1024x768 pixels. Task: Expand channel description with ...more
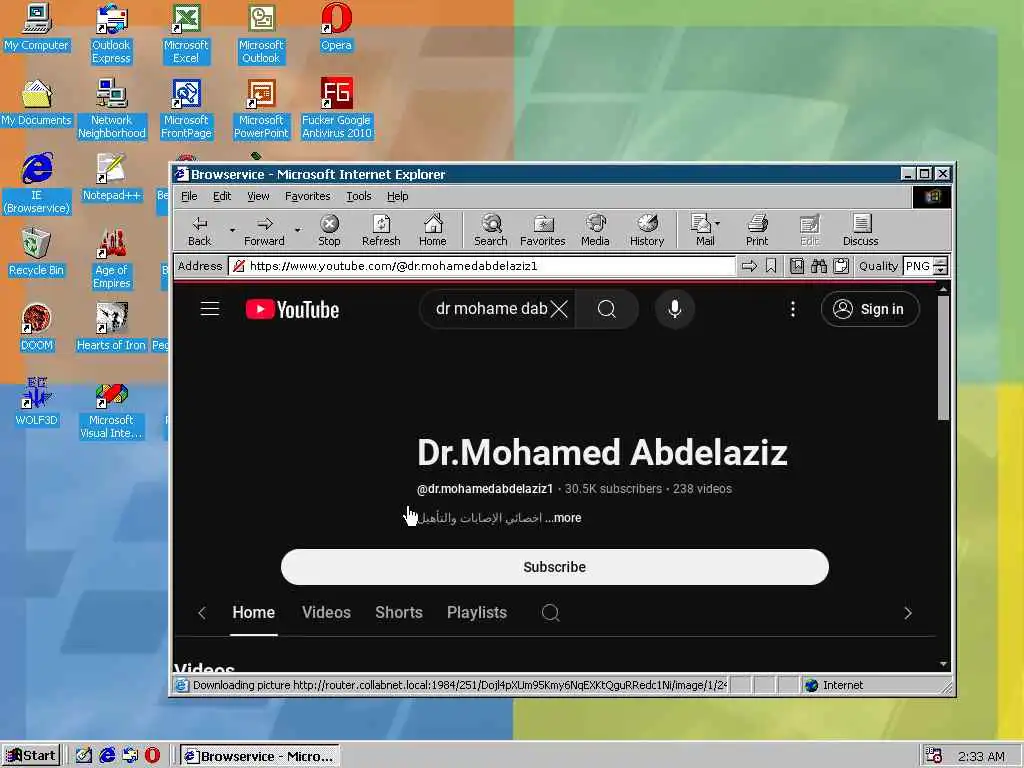tap(563, 518)
